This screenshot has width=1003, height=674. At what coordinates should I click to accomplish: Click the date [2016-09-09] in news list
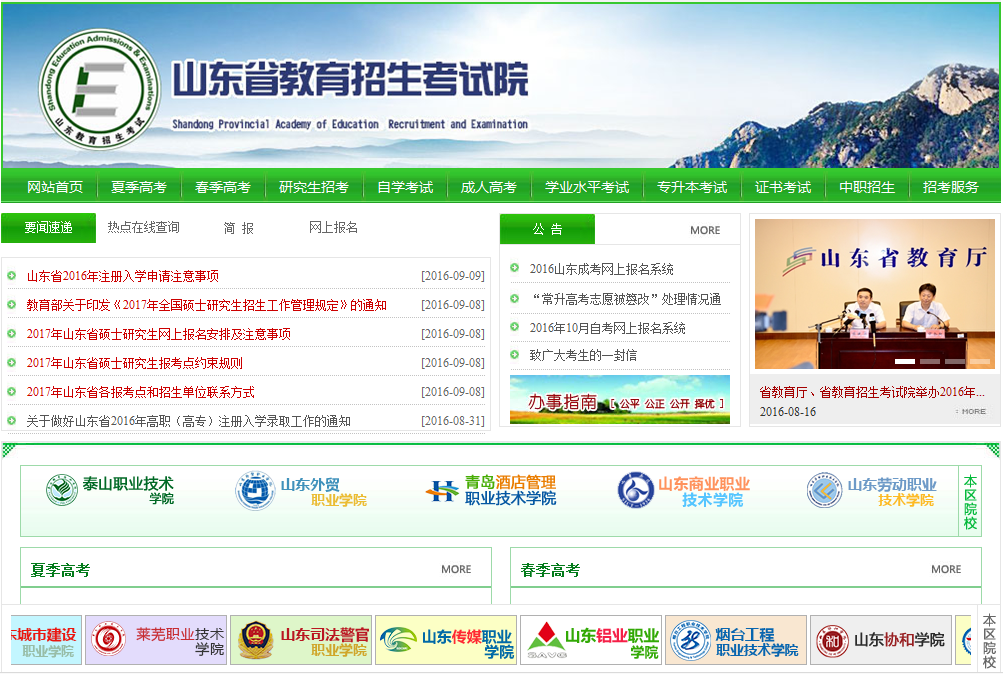pos(453,276)
